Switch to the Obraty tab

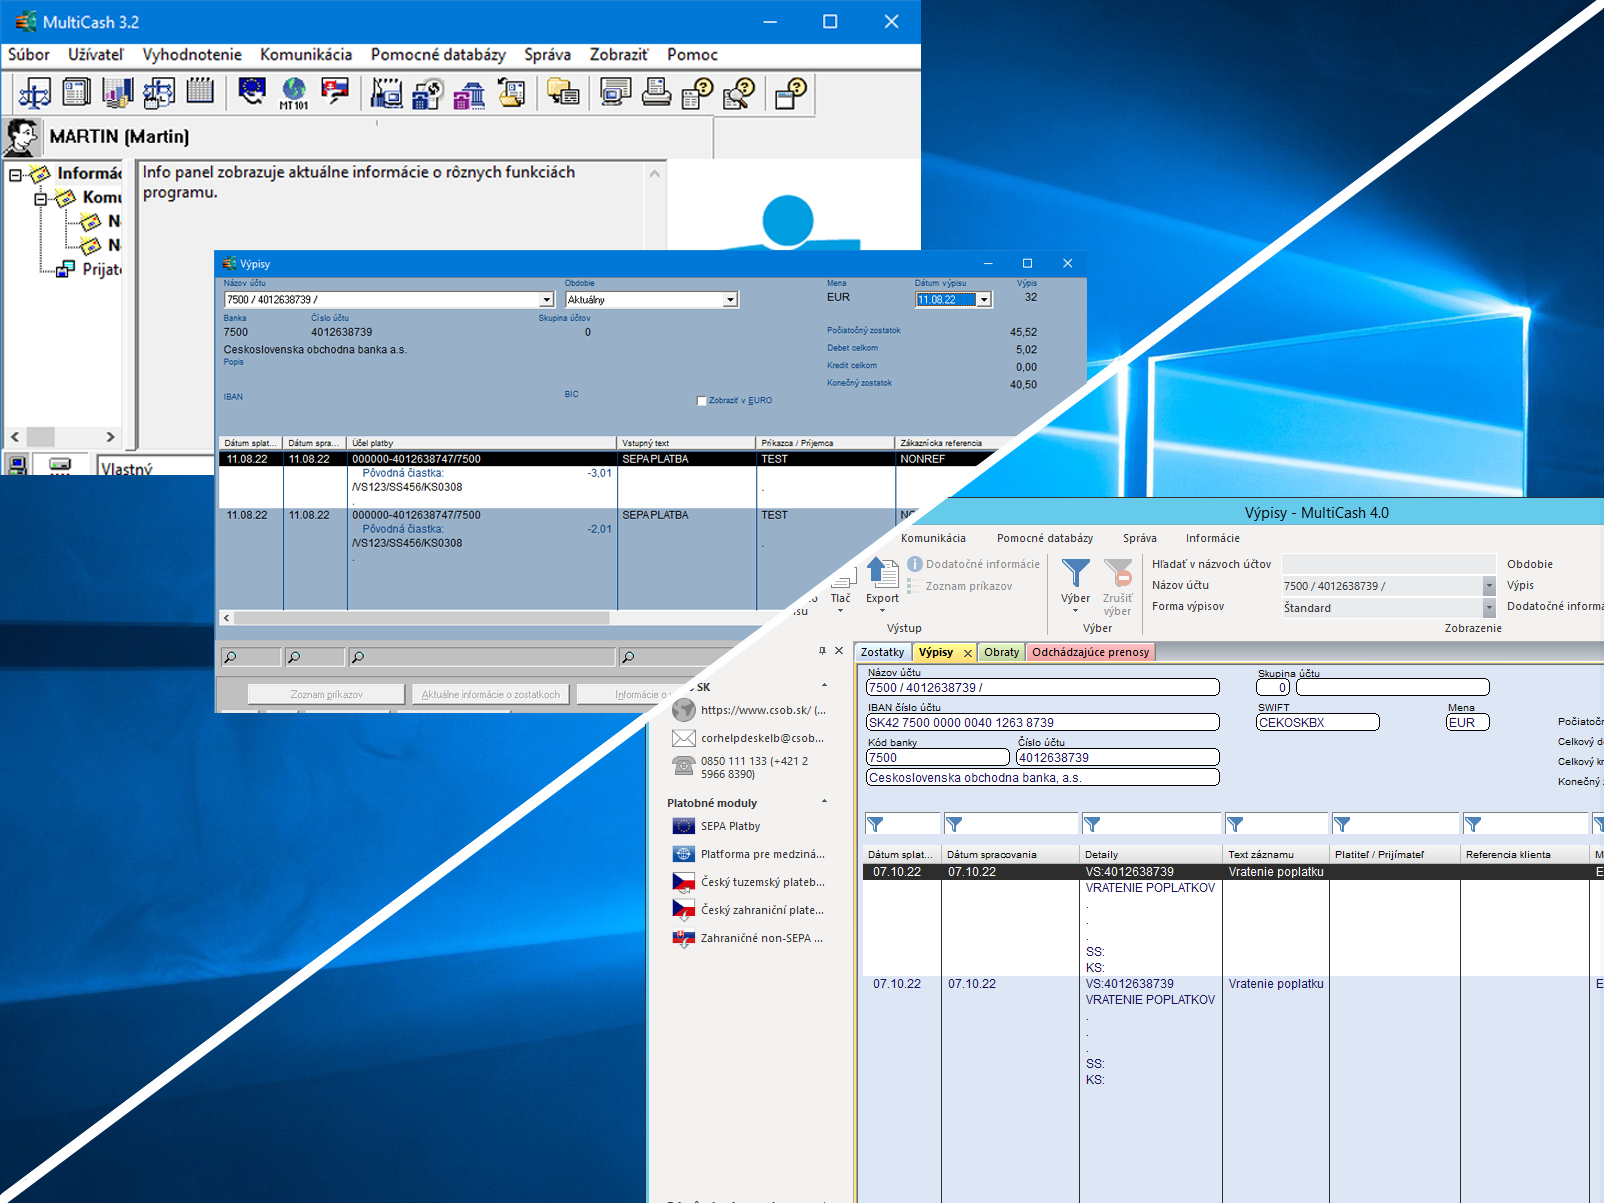tap(1001, 652)
